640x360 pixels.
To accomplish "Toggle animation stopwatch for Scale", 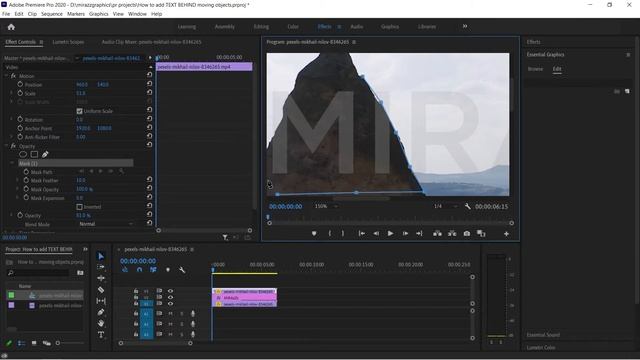I will 20,93.
